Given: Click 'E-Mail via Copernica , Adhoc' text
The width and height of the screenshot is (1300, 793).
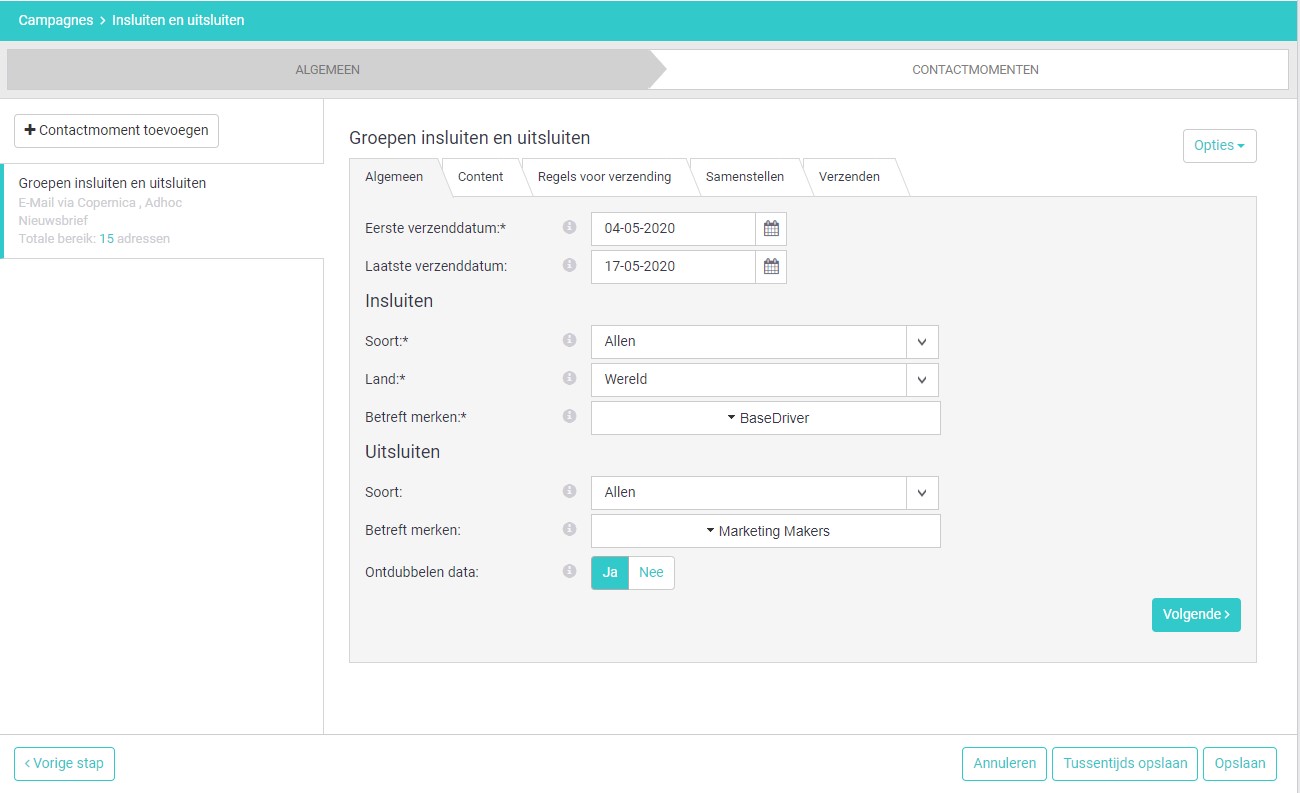Looking at the screenshot, I should pyautogui.click(x=100, y=203).
